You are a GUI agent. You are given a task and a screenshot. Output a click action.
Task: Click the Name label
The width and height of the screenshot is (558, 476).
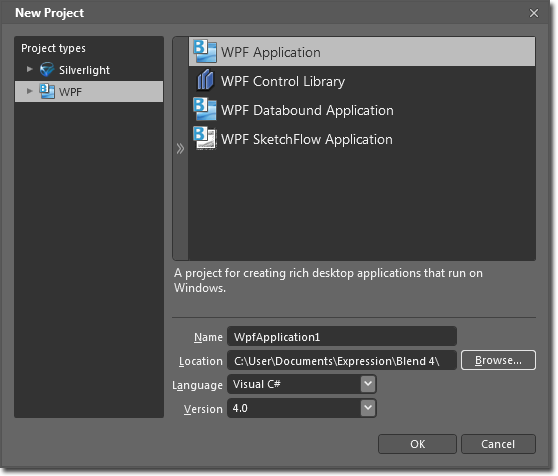point(208,337)
